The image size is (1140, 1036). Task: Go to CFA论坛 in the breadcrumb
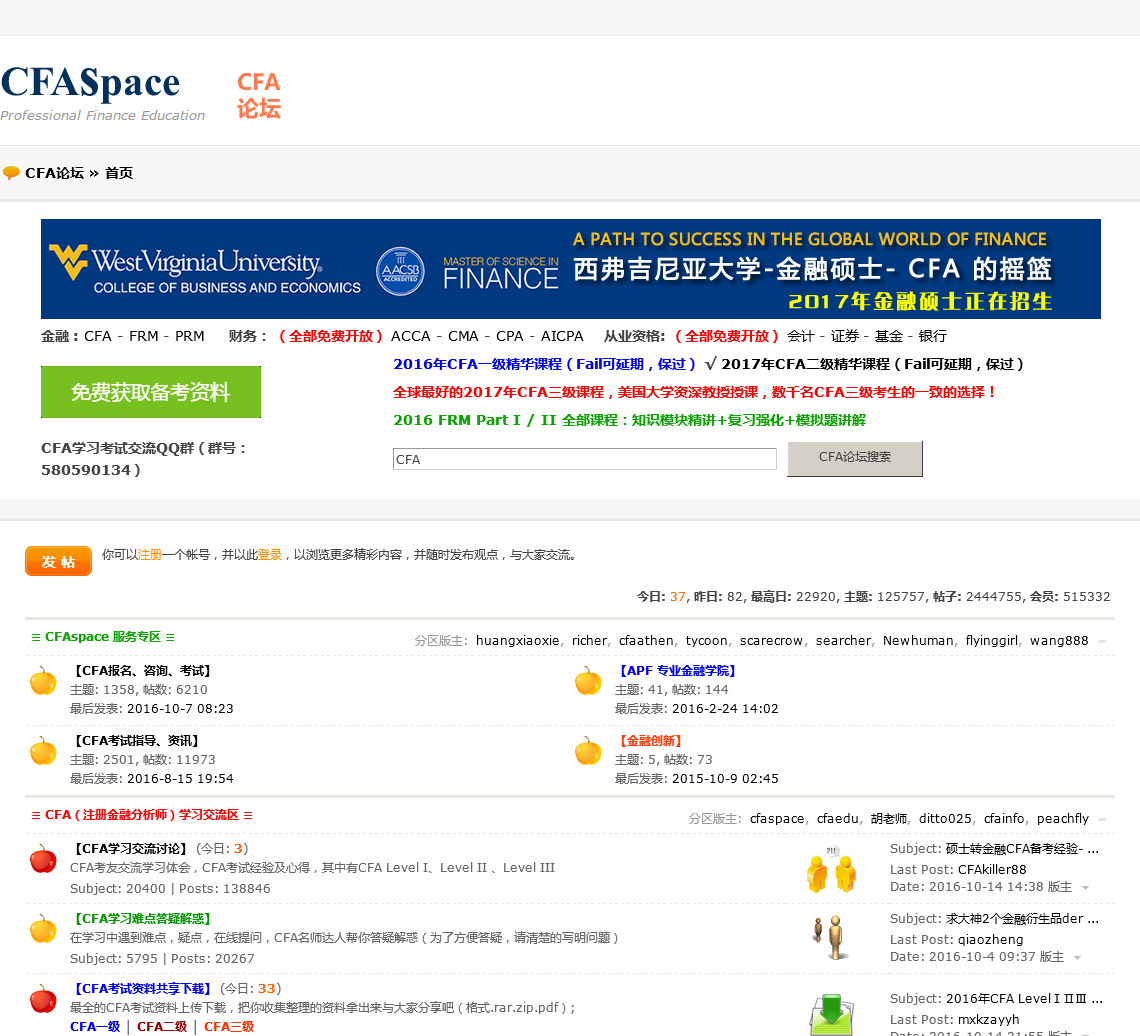(x=55, y=173)
